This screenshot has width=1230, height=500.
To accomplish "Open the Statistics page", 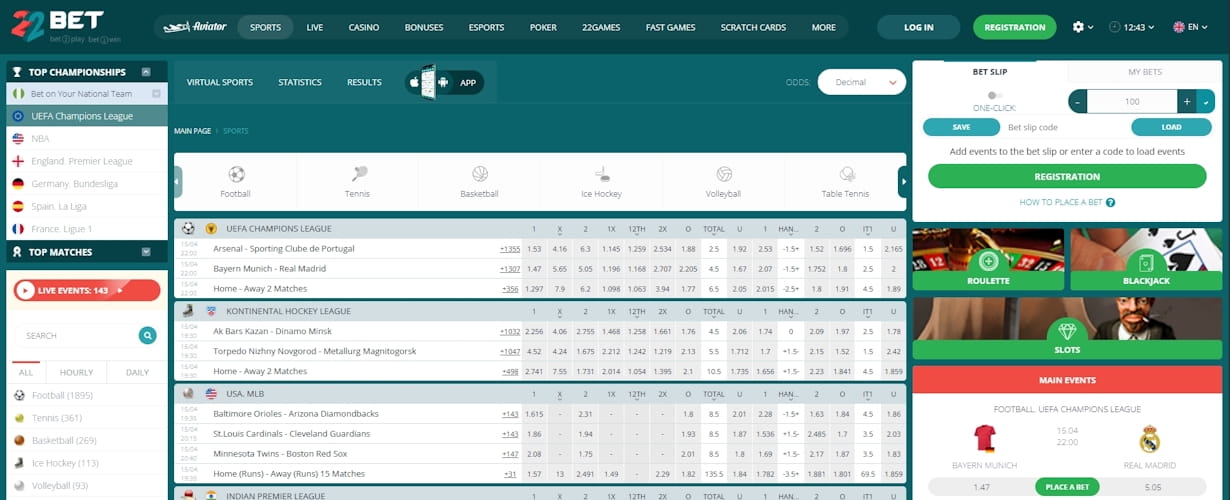I will pyautogui.click(x=300, y=82).
